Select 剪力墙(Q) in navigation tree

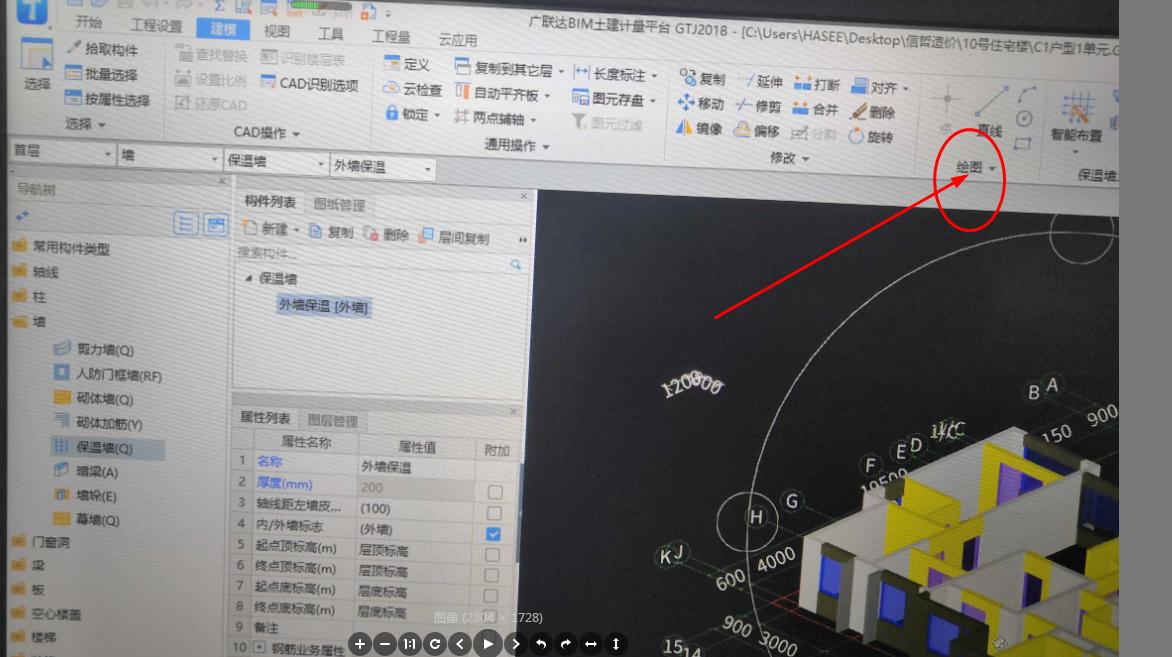point(93,349)
